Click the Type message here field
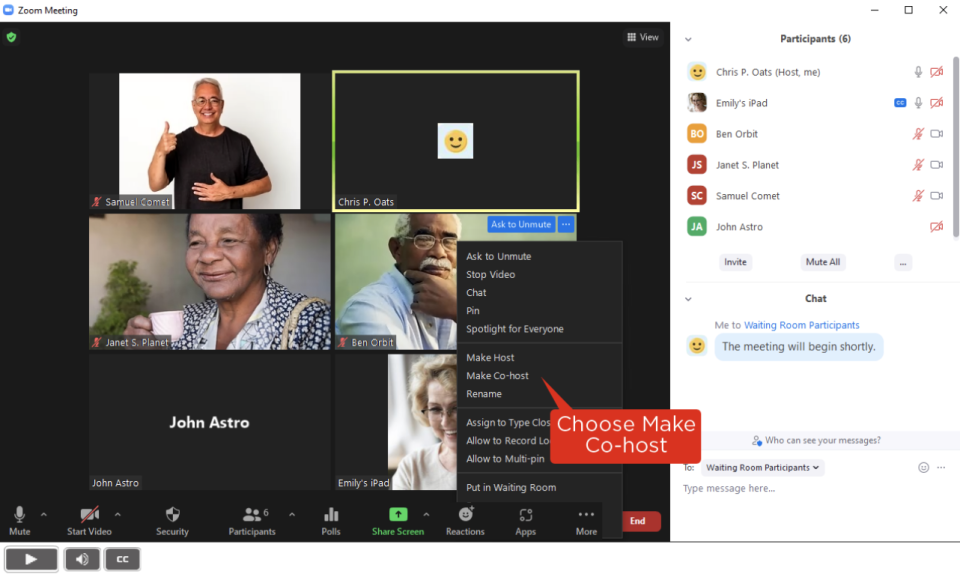Image resolution: width=960 pixels, height=574 pixels. (800, 489)
